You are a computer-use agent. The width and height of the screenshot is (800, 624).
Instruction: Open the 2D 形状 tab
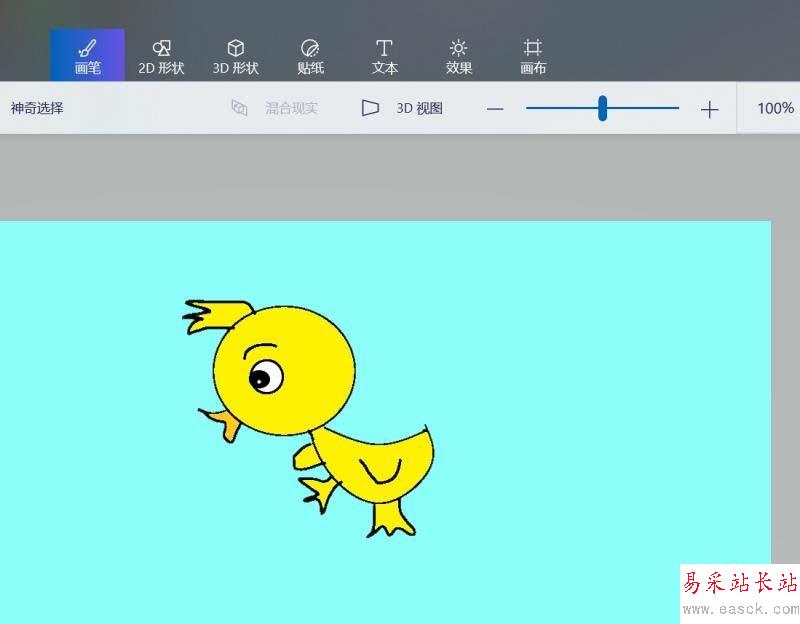tap(161, 55)
